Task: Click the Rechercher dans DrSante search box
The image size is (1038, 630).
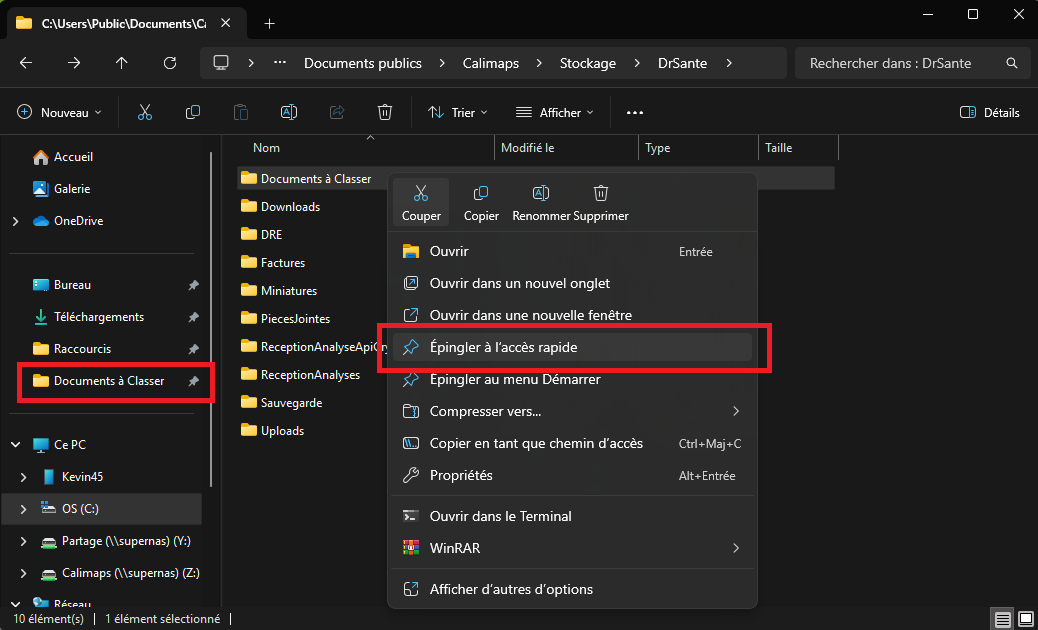Action: [x=890, y=63]
